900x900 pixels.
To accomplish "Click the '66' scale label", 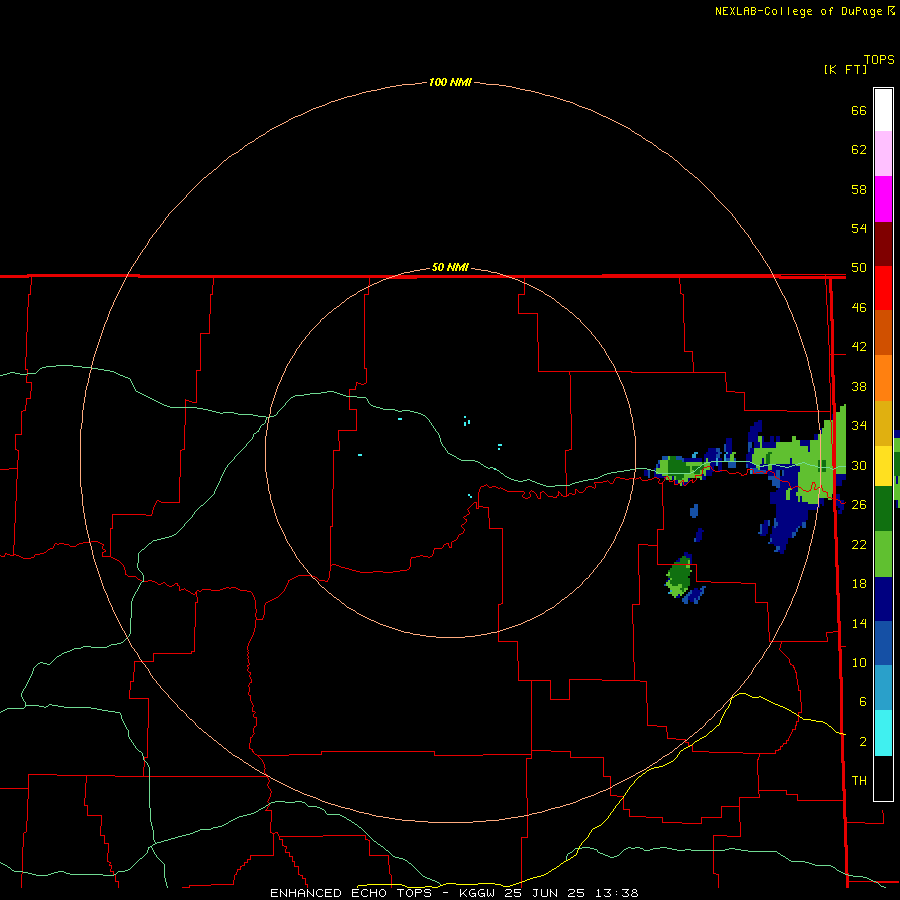I will tap(859, 110).
